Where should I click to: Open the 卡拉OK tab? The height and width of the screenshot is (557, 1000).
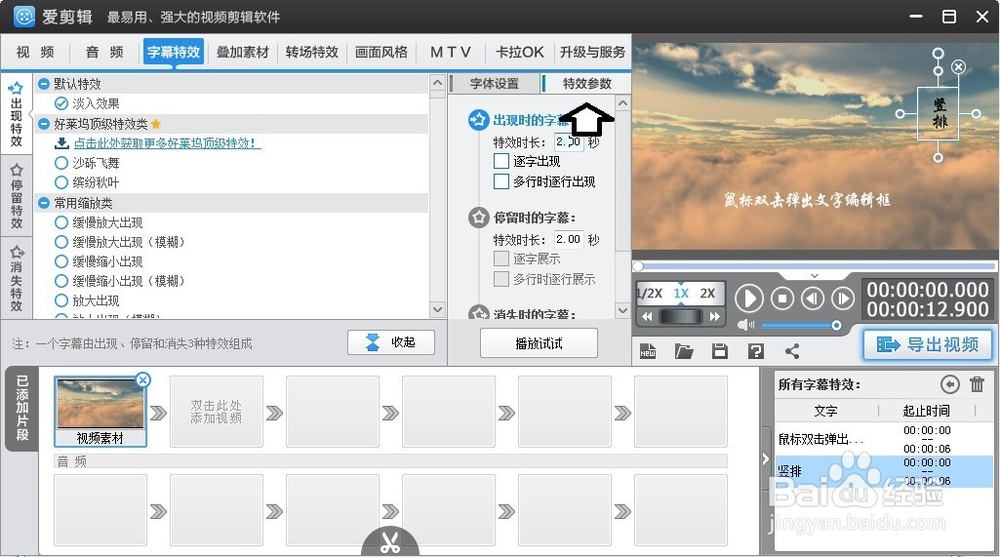520,52
